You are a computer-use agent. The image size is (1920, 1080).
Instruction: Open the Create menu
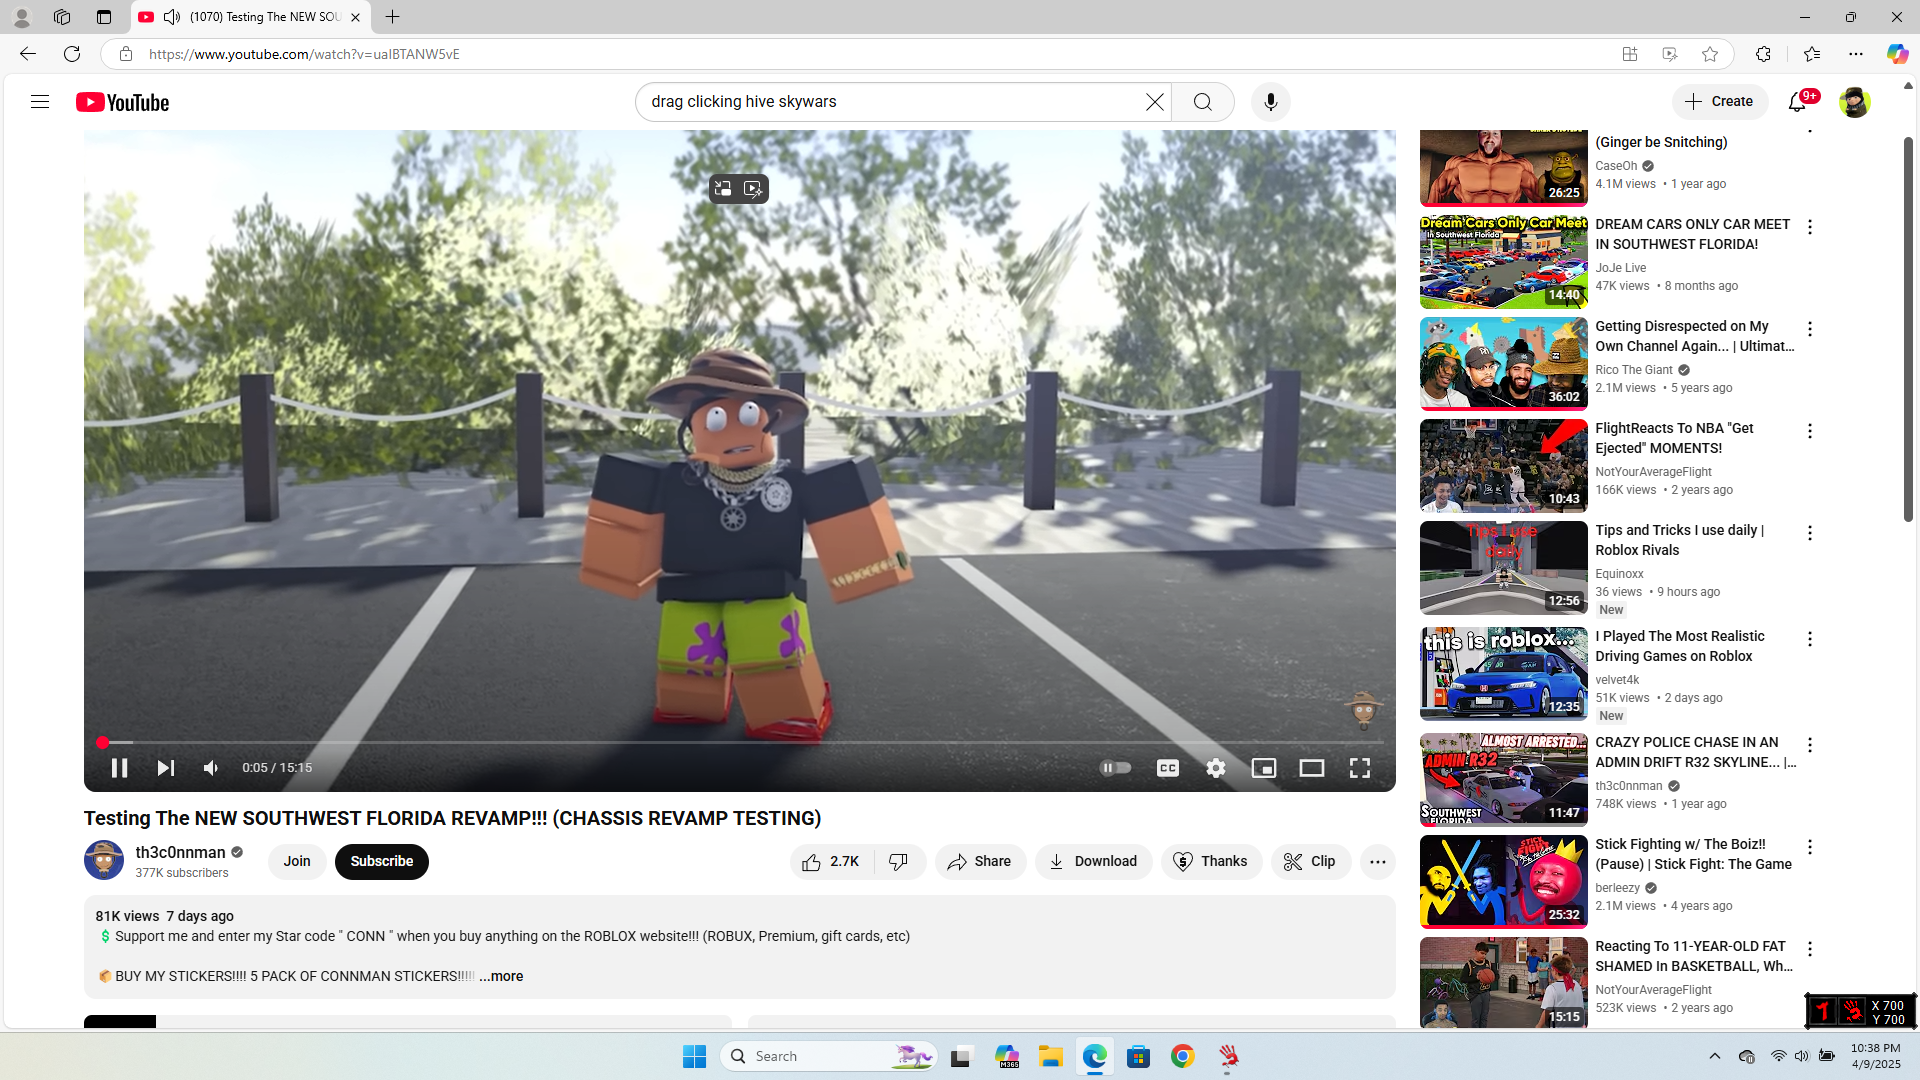[1719, 102]
